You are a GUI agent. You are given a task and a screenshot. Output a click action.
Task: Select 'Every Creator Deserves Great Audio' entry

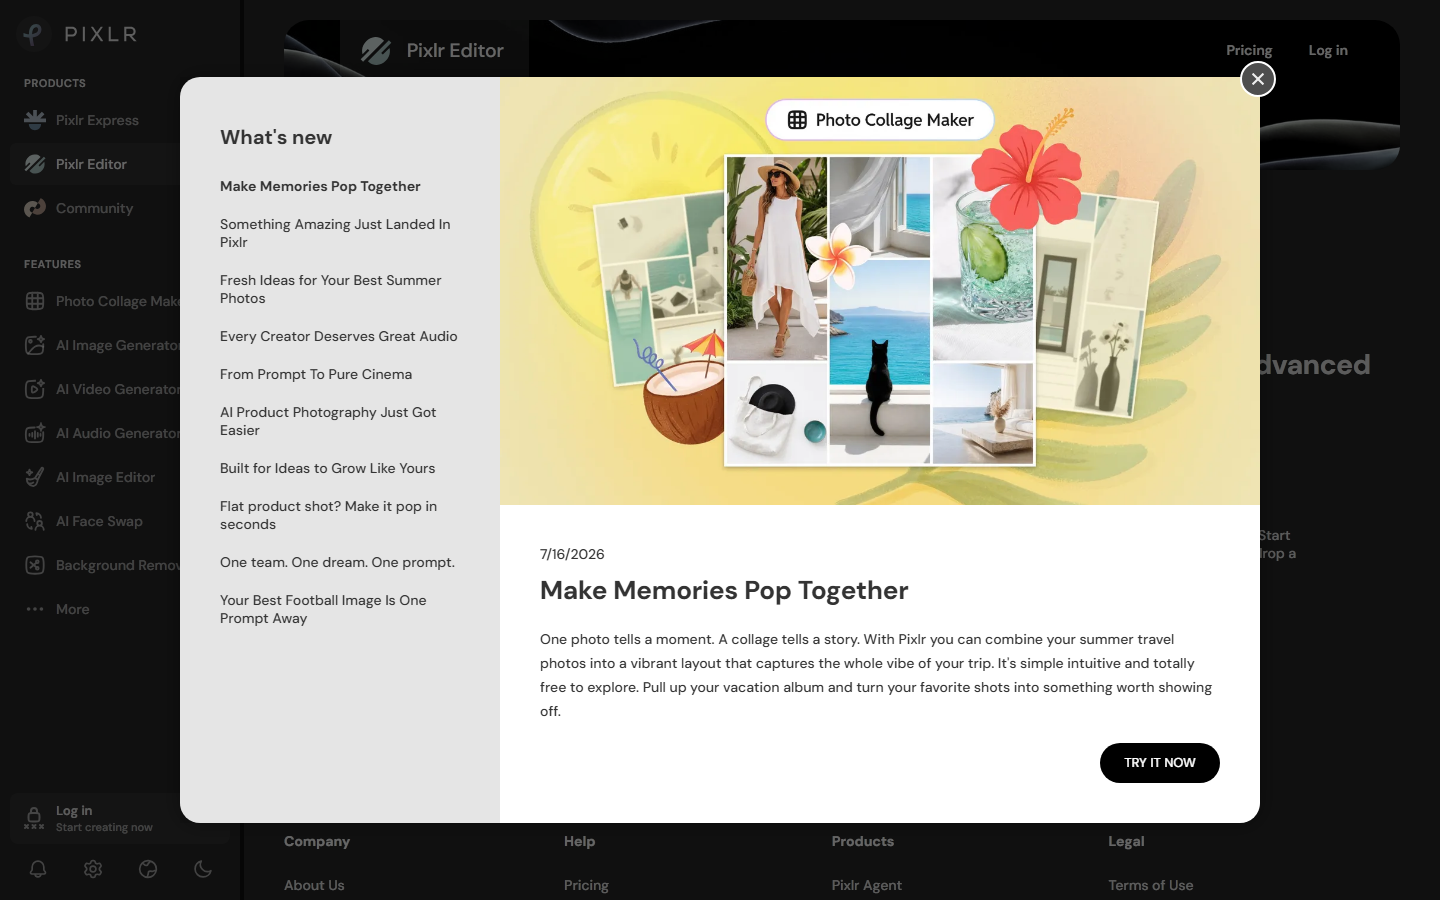coord(339,336)
